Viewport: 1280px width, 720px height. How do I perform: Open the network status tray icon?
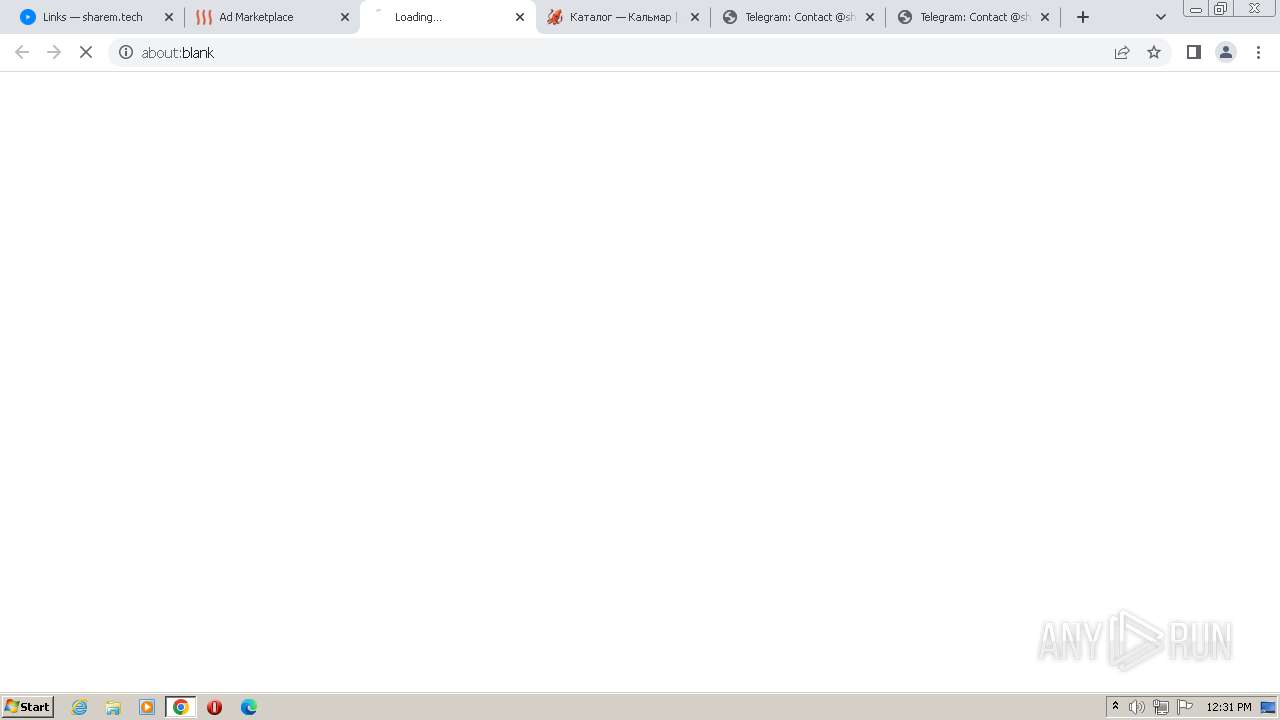coord(1161,707)
